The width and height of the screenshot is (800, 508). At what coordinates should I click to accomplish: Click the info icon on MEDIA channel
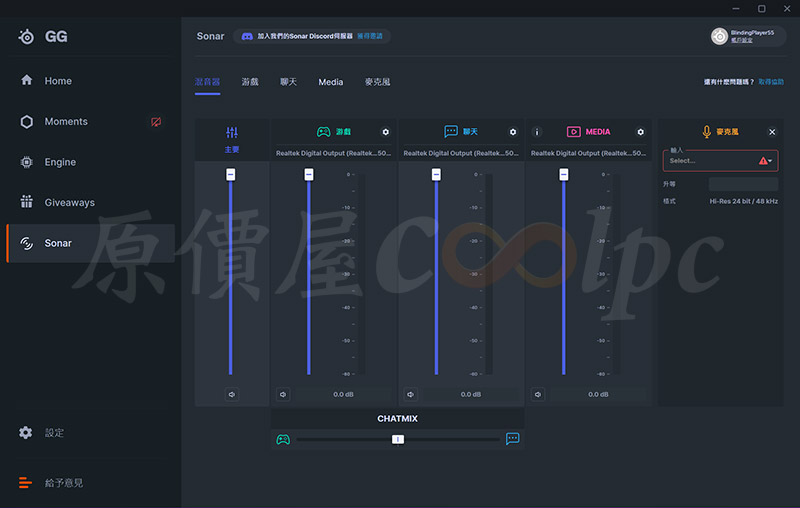point(537,132)
